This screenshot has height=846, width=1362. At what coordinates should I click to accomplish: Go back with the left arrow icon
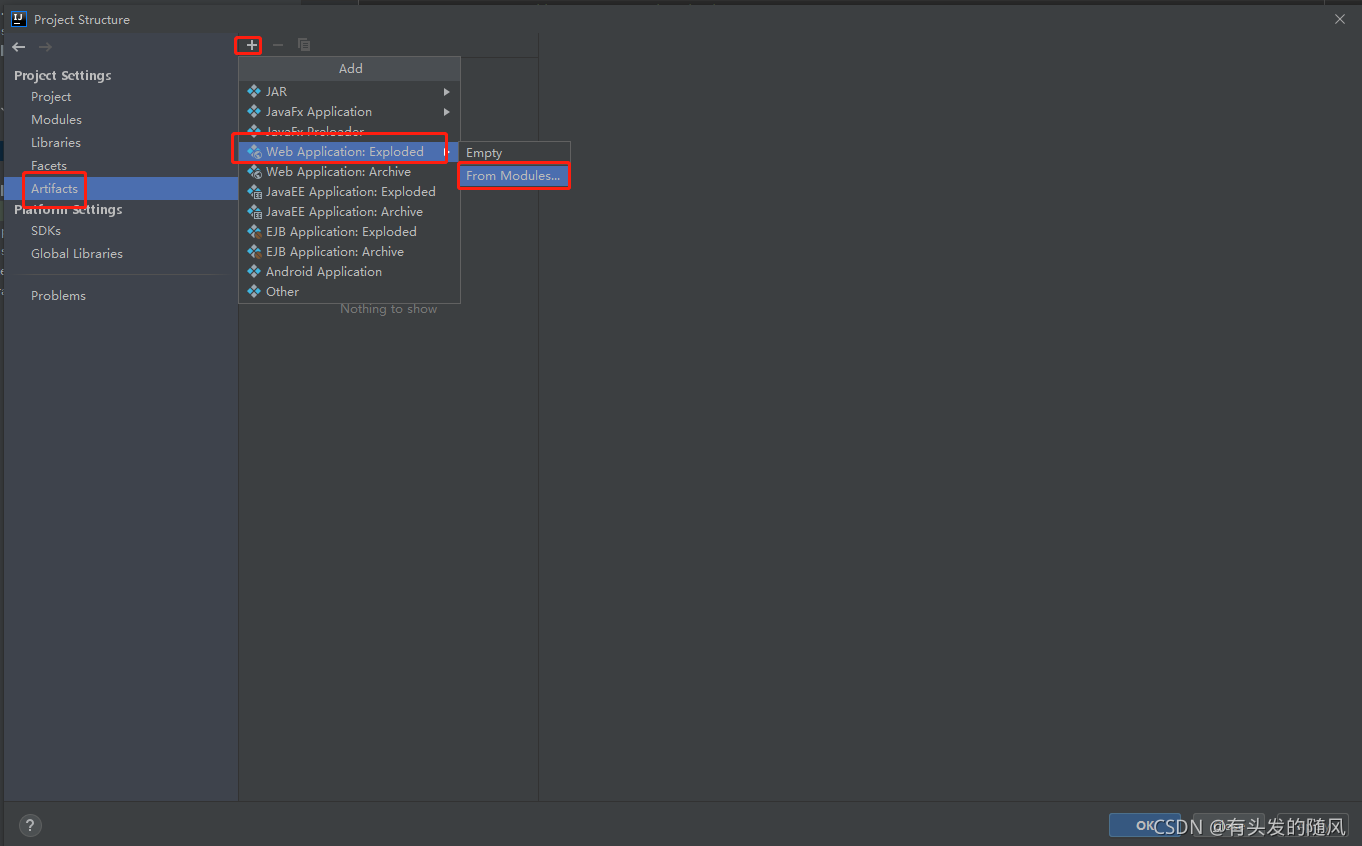19,47
